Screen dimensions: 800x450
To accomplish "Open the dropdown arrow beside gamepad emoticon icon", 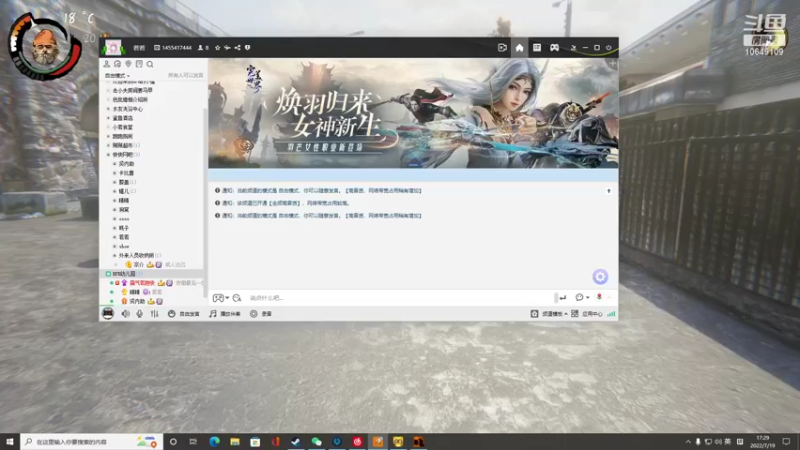I will [227, 298].
